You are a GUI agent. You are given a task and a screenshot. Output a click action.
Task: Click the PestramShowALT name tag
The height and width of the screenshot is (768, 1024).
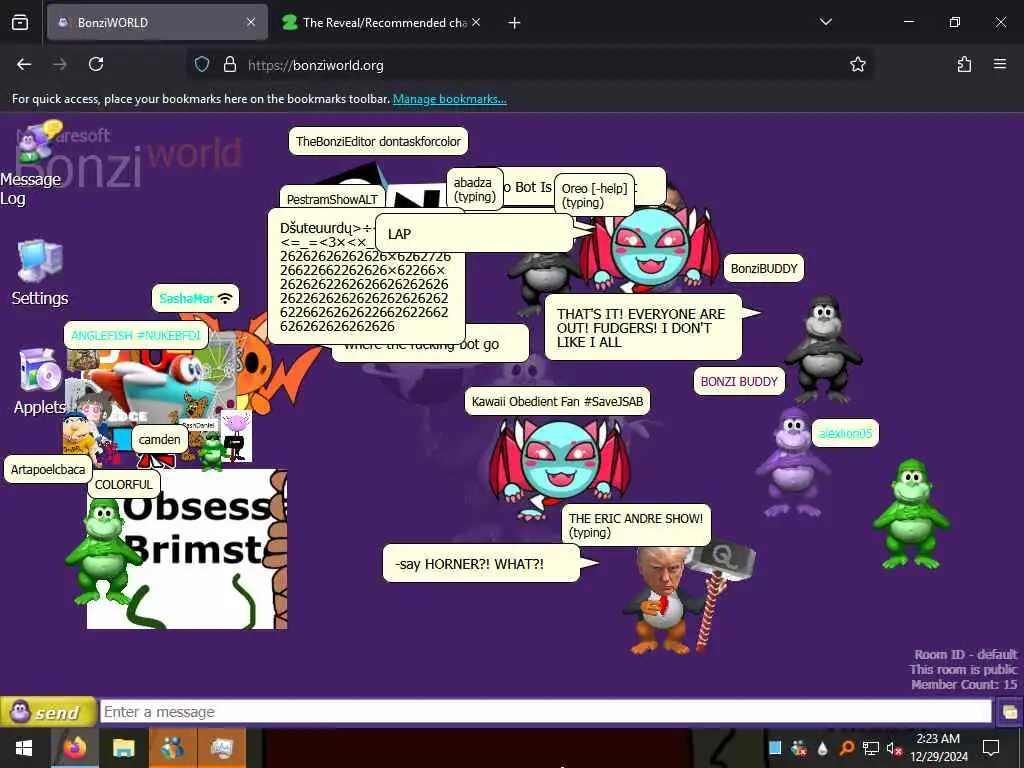[x=332, y=198]
